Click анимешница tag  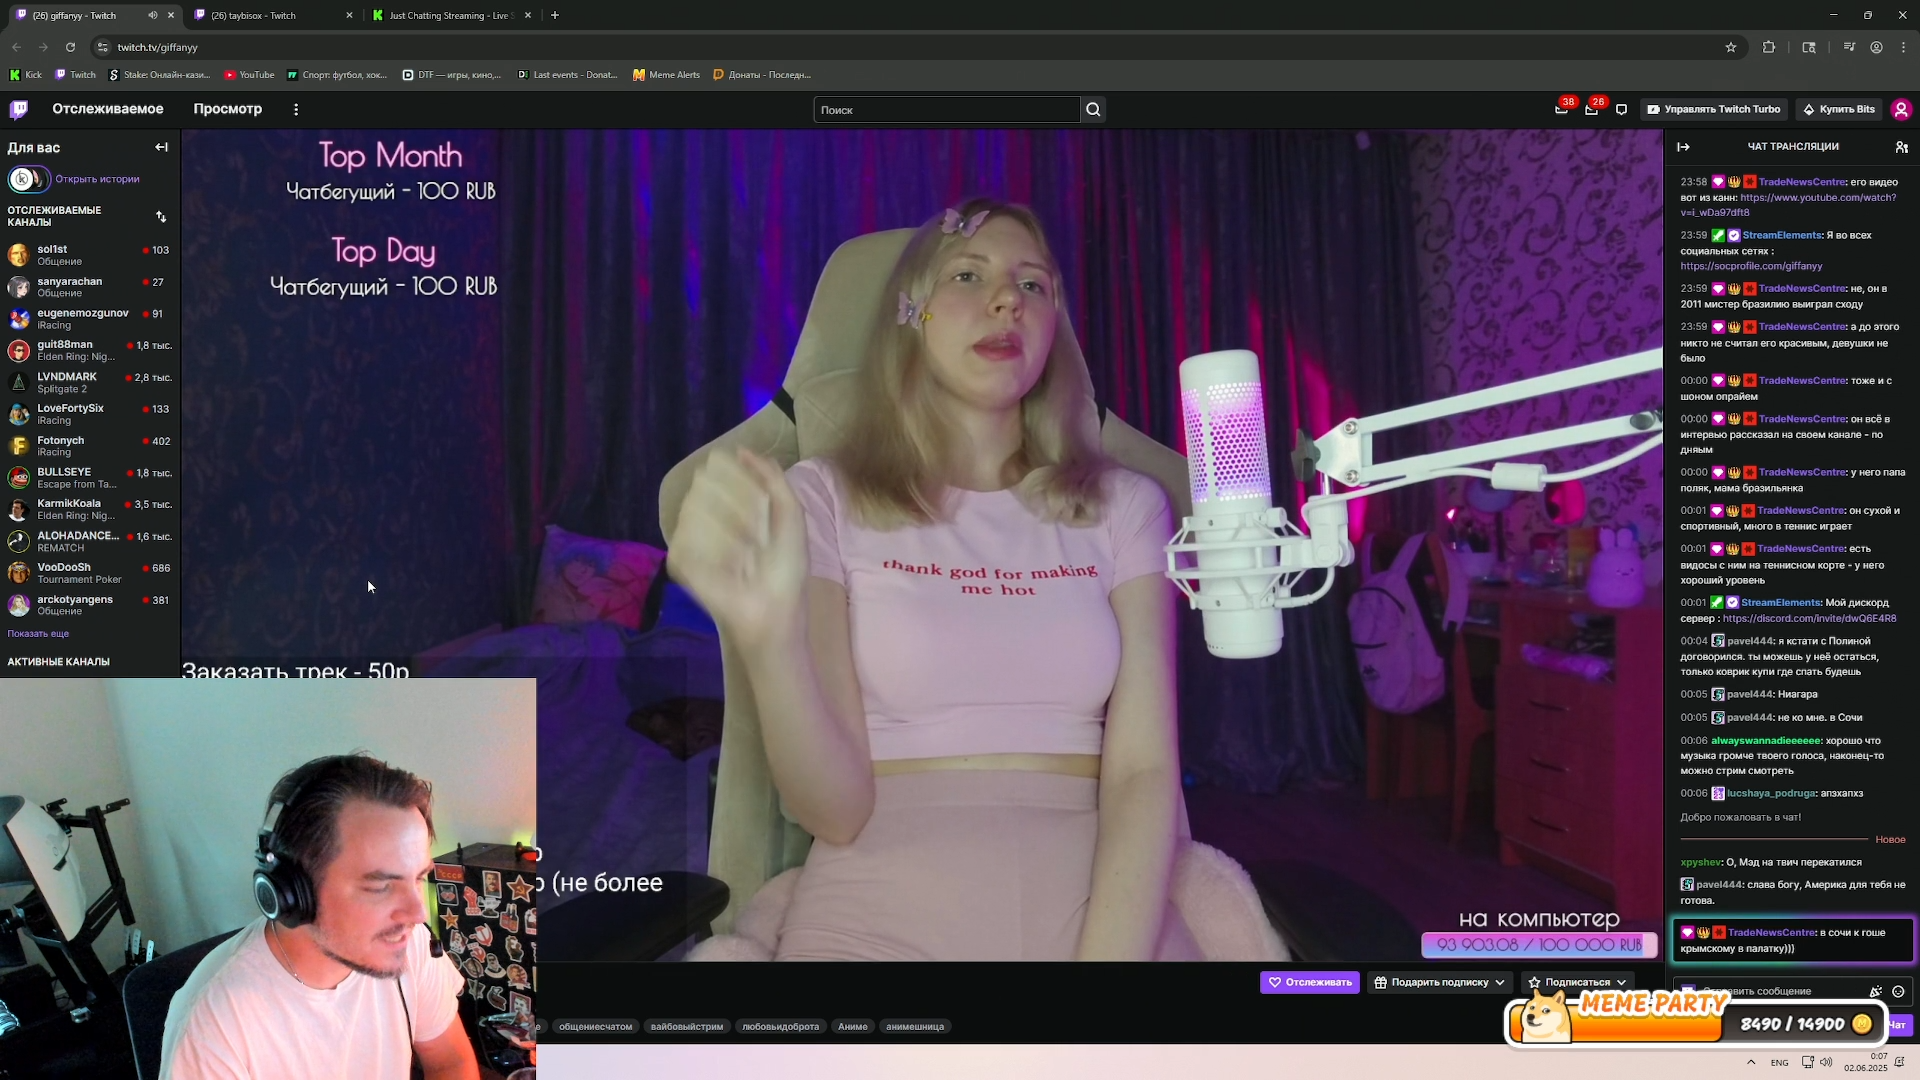coord(915,1026)
